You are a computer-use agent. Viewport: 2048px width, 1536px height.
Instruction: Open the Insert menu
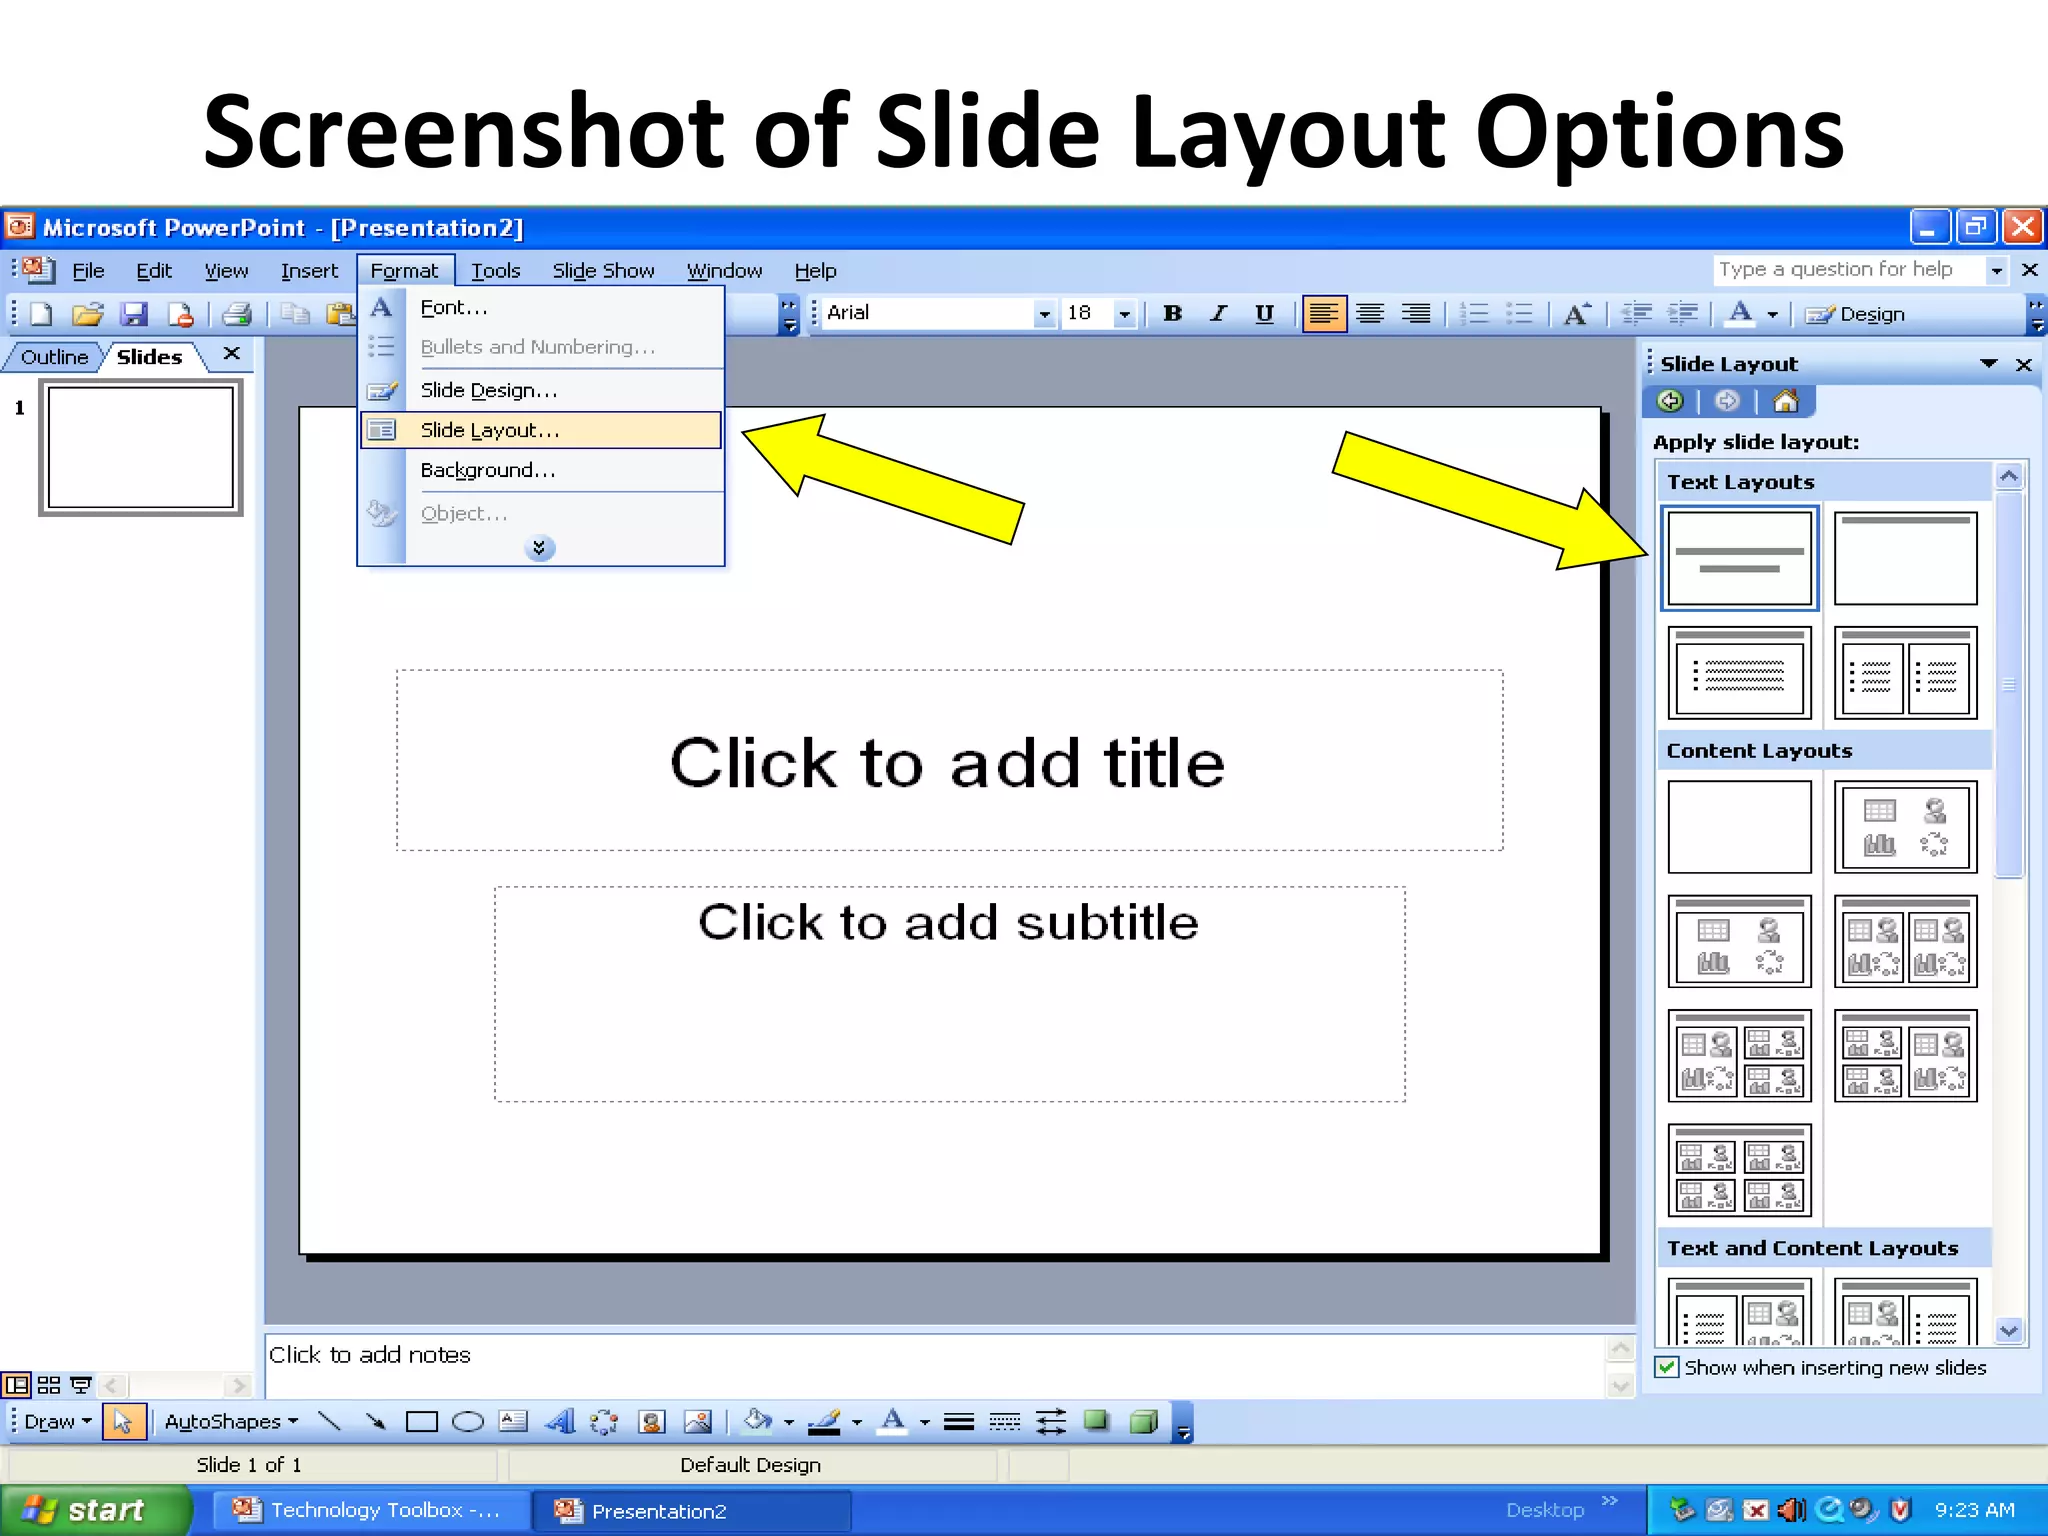309,270
